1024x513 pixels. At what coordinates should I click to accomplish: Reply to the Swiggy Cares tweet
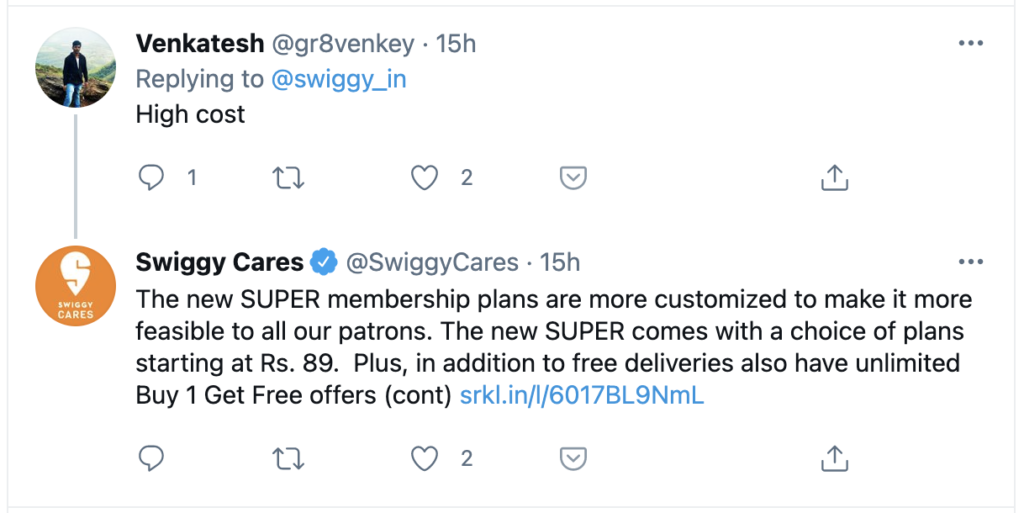(151, 458)
